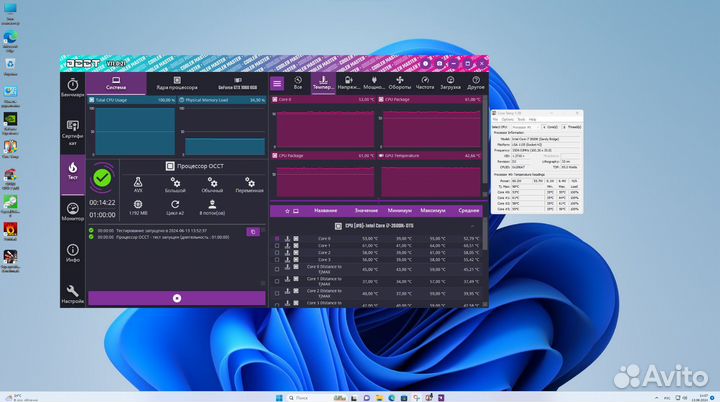The width and height of the screenshot is (720, 402).
Task: Click the 8 поток(ов) threads option
Action: (x=212, y=208)
